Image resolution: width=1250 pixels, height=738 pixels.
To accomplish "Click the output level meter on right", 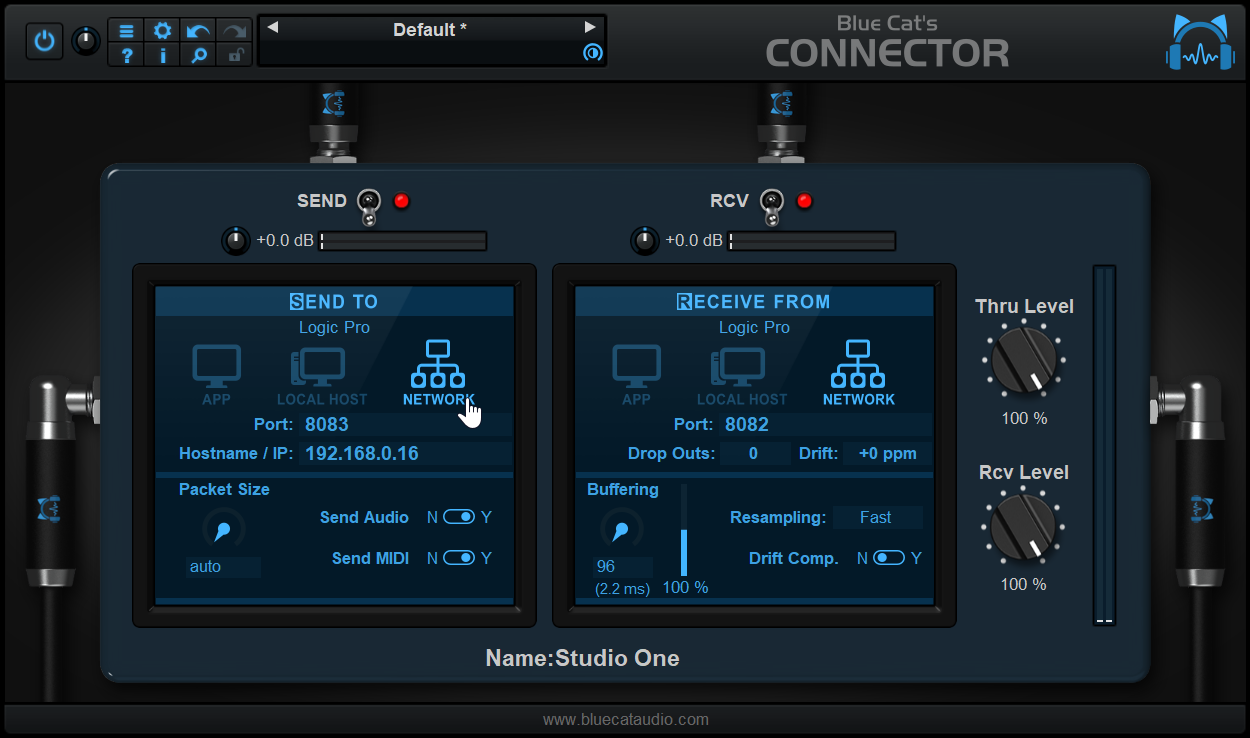I will coord(1104,445).
